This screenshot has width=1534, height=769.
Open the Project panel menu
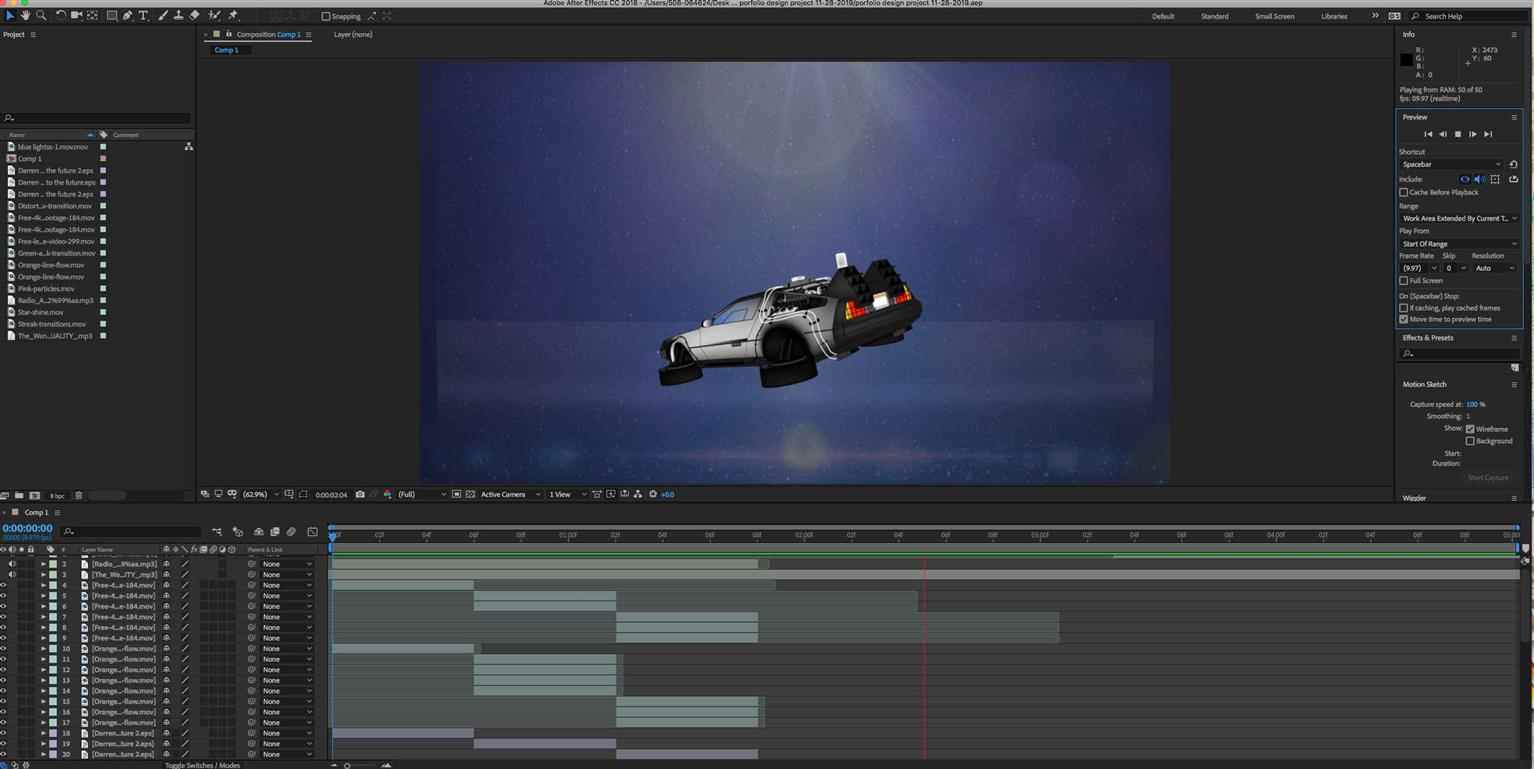coord(33,35)
